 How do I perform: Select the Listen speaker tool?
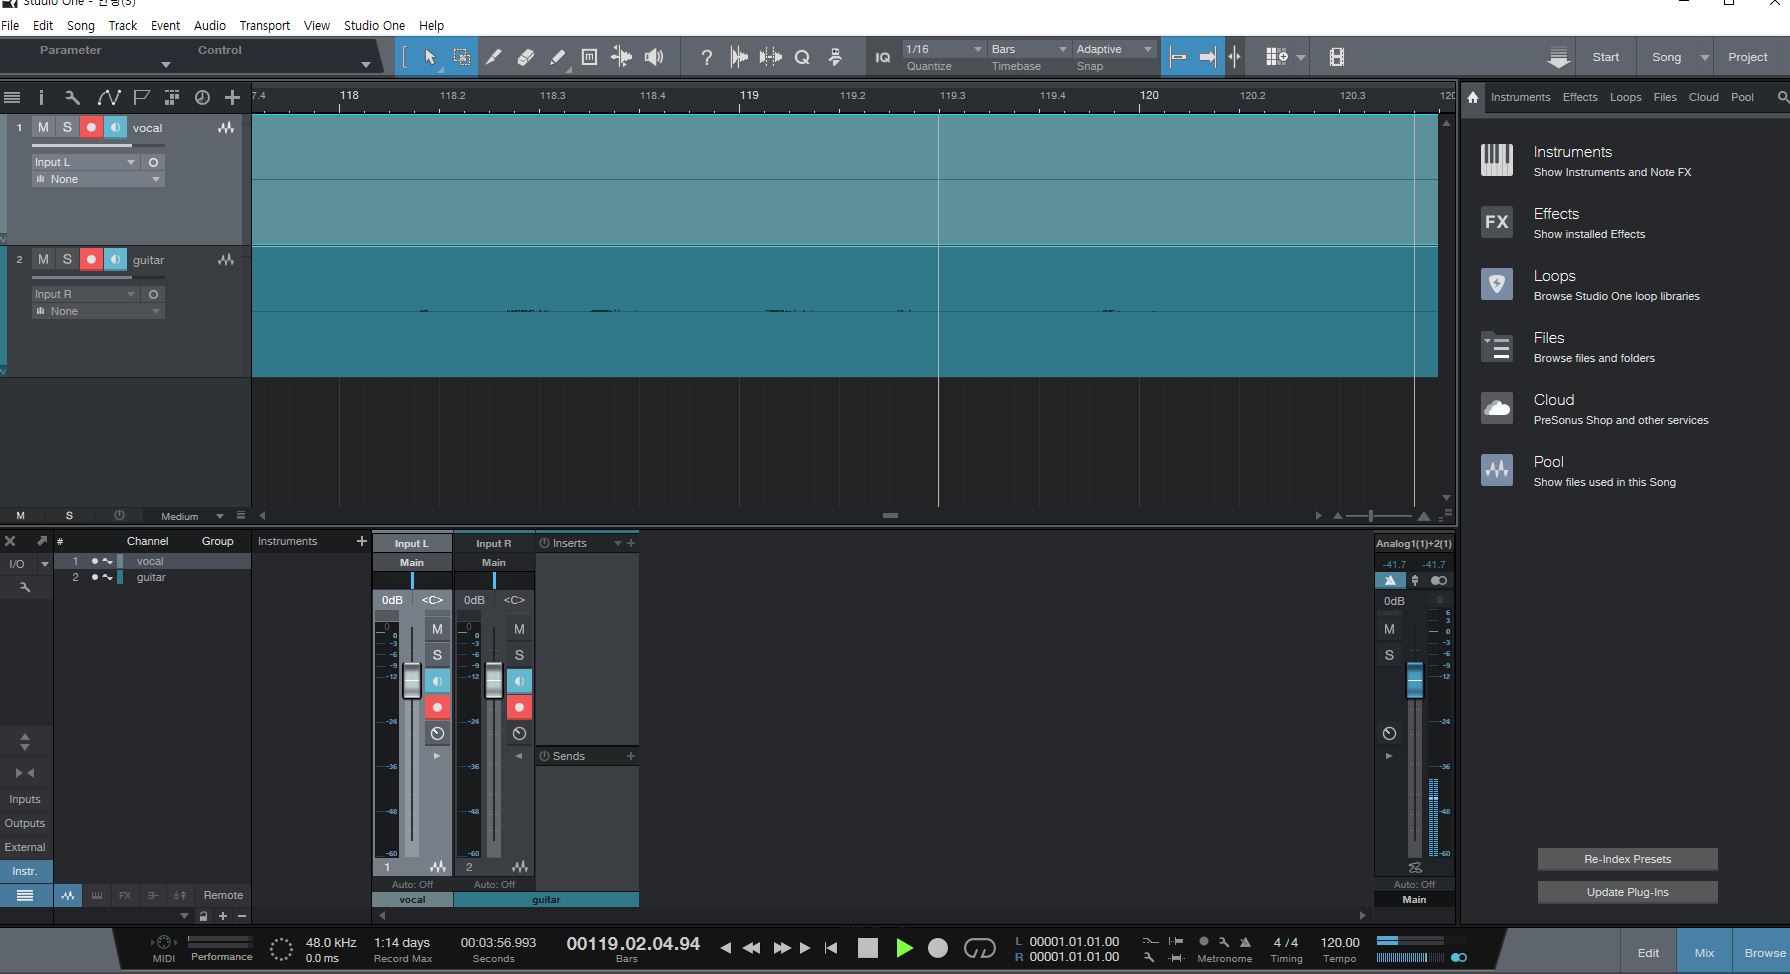(x=654, y=57)
